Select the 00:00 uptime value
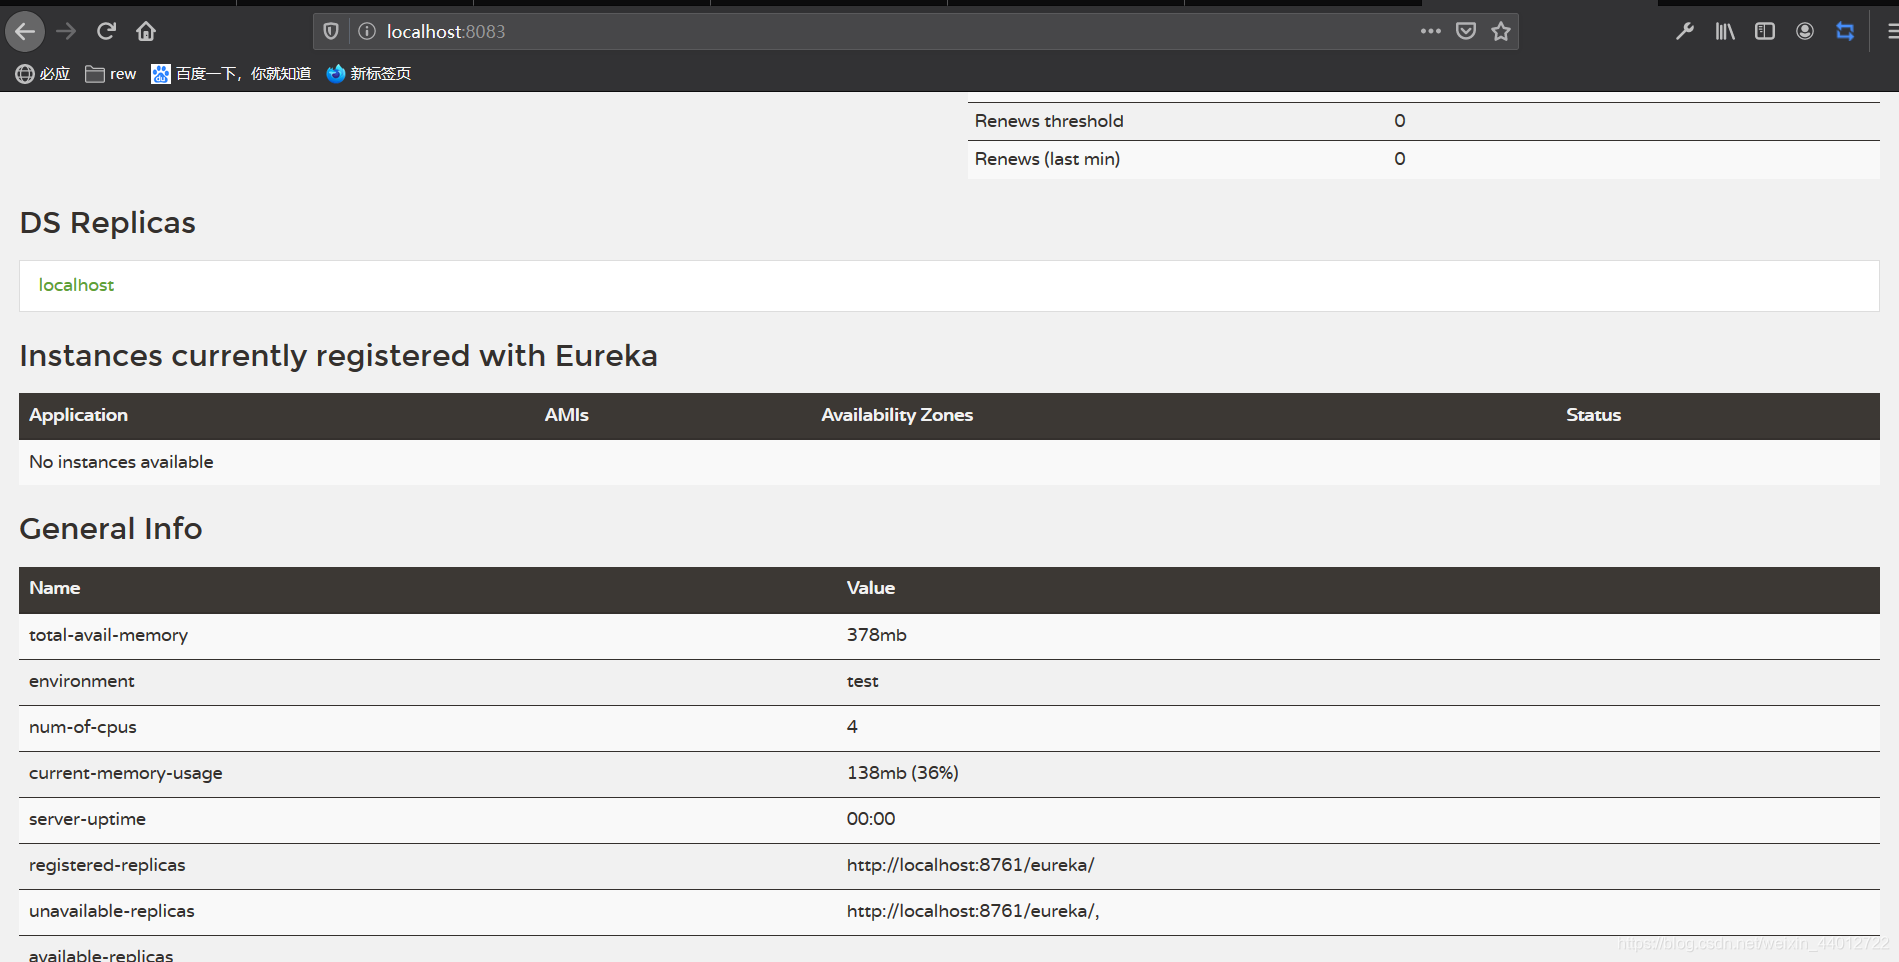This screenshot has height=962, width=1899. 871,819
